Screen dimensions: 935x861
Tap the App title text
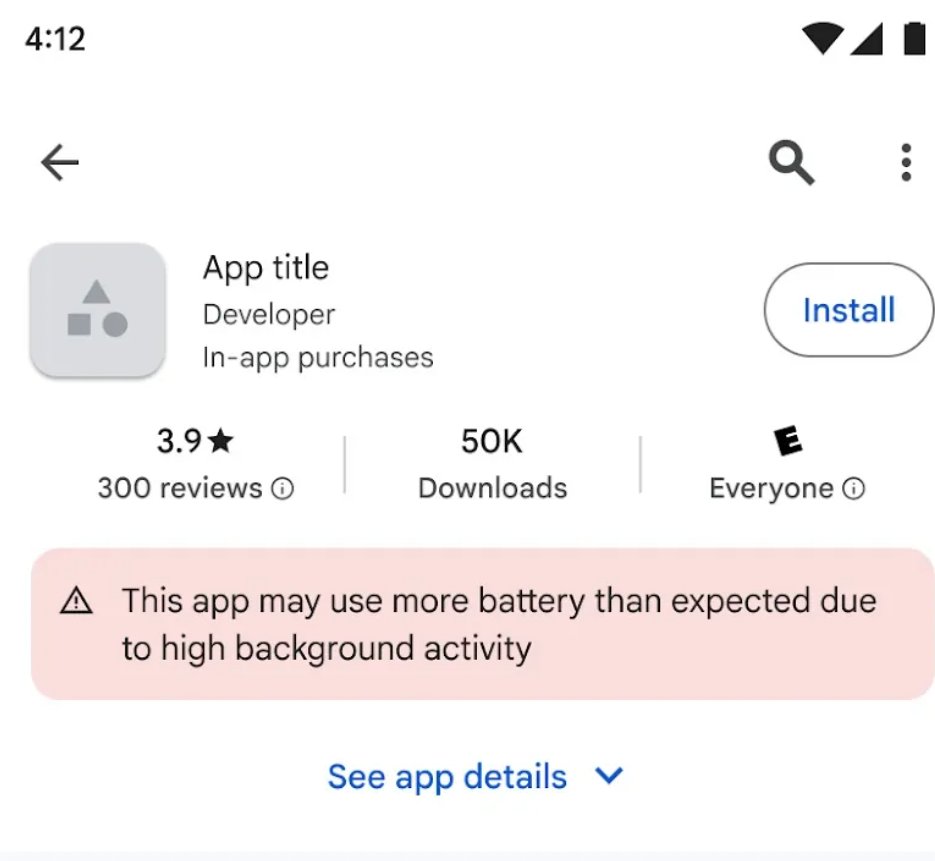(x=266, y=268)
